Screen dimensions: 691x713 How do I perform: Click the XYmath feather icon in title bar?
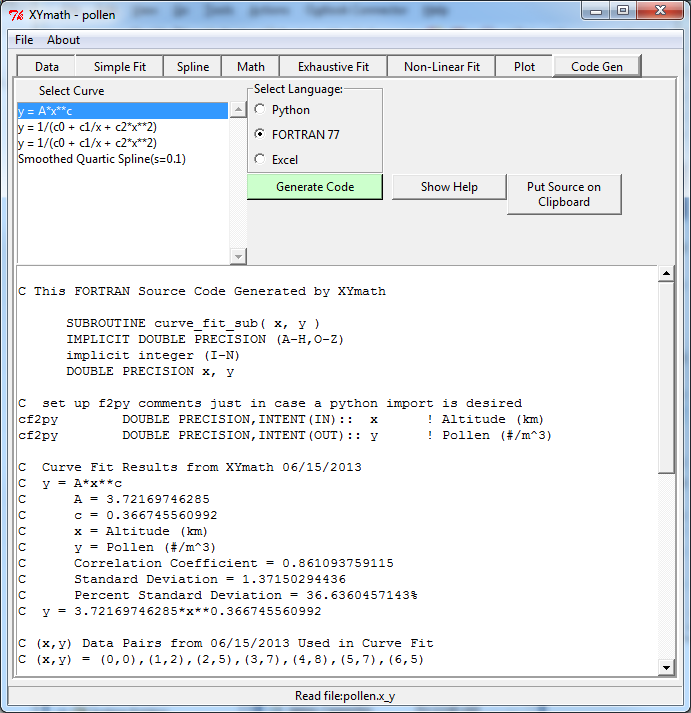(x=17, y=11)
